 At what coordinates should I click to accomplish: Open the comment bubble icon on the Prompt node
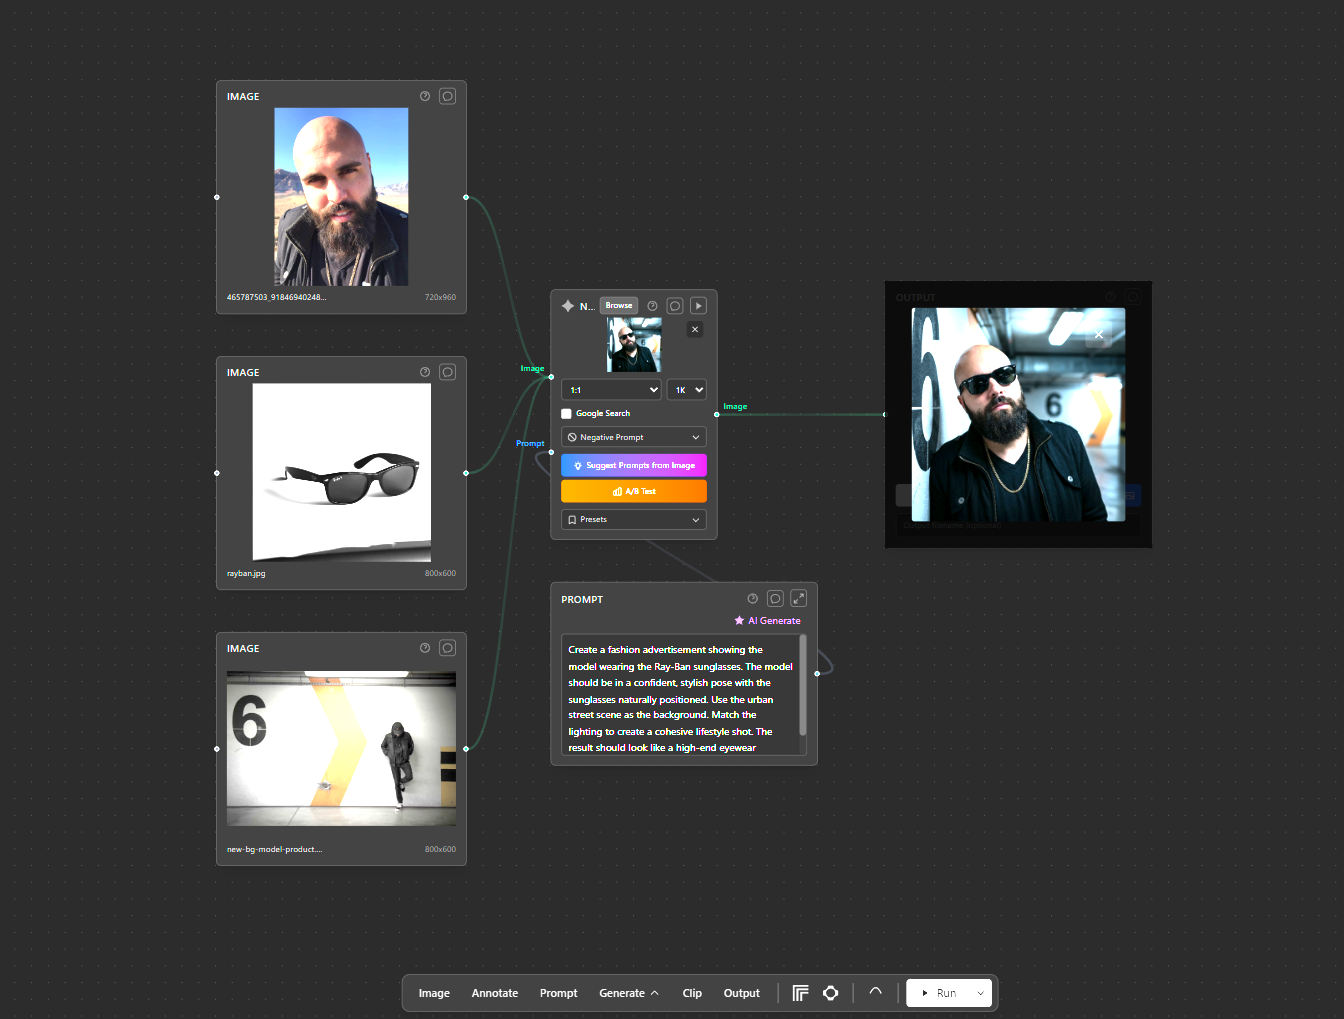(775, 597)
